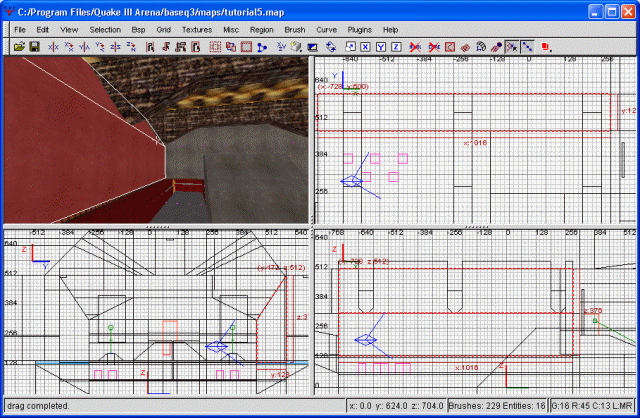Image resolution: width=640 pixels, height=418 pixels.
Task: Toggle the Z axis scale lock
Action: coord(396,47)
